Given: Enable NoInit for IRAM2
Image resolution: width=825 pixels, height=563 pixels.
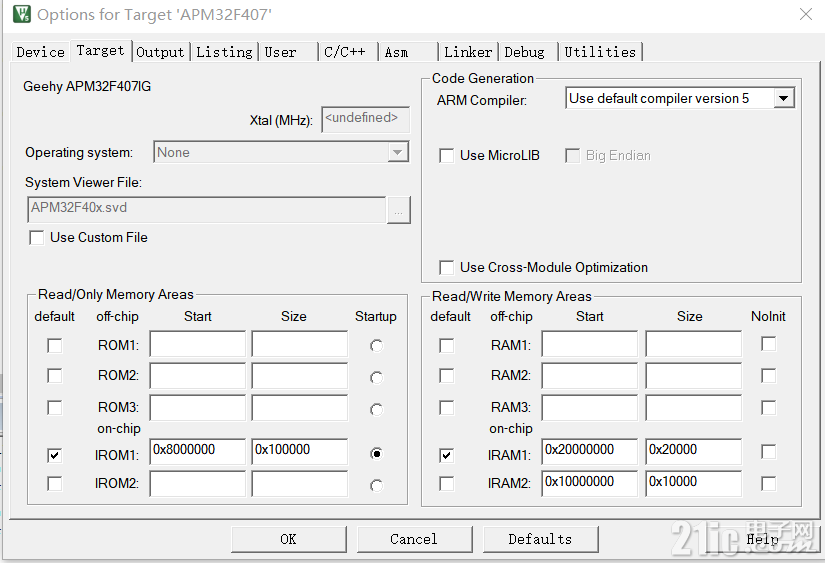Looking at the screenshot, I should 769,484.
